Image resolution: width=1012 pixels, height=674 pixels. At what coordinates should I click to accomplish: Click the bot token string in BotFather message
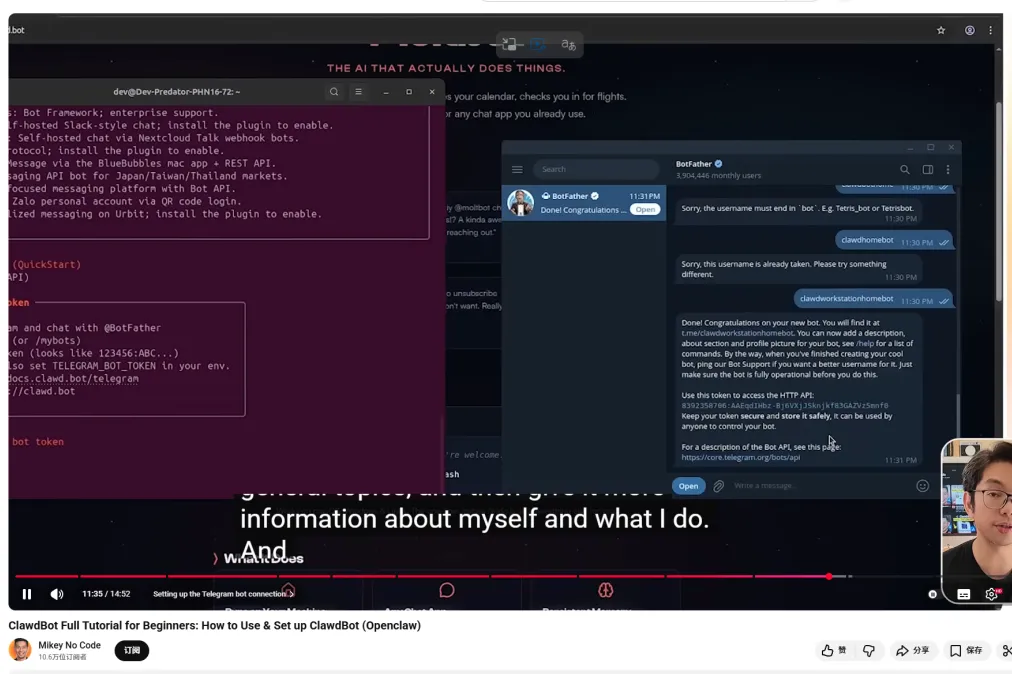coord(785,405)
